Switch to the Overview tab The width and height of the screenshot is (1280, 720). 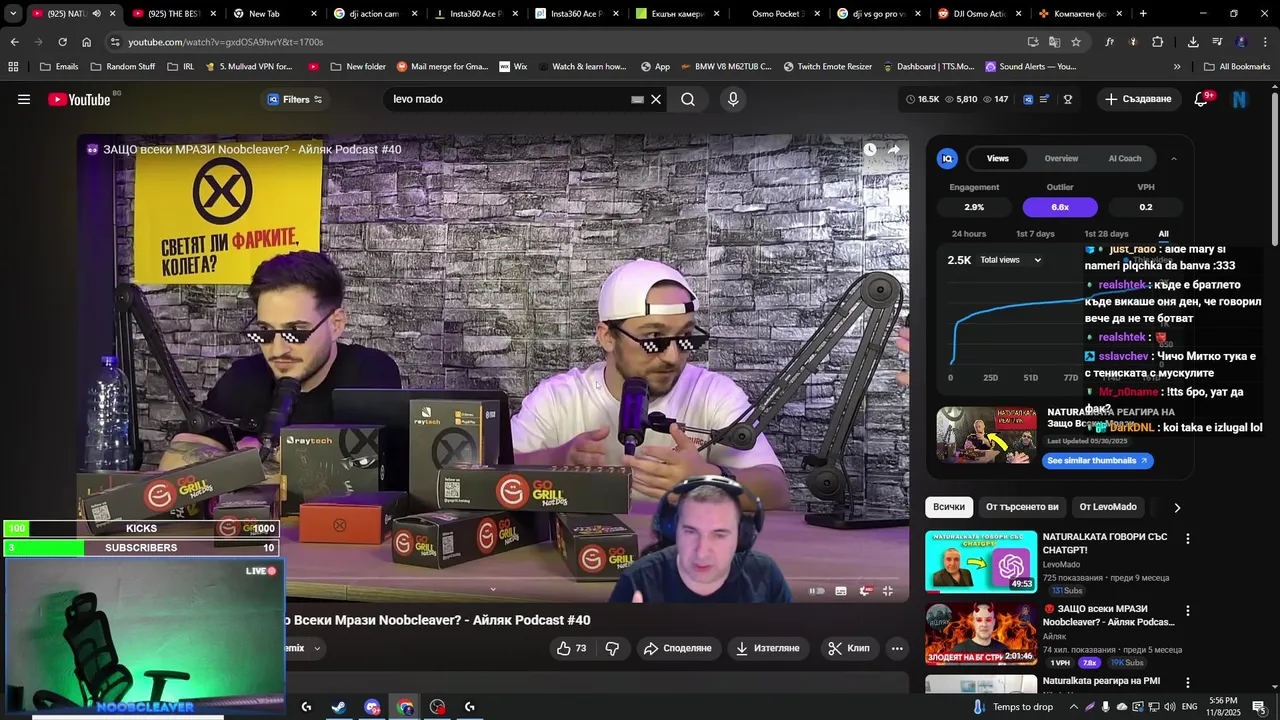point(1061,158)
